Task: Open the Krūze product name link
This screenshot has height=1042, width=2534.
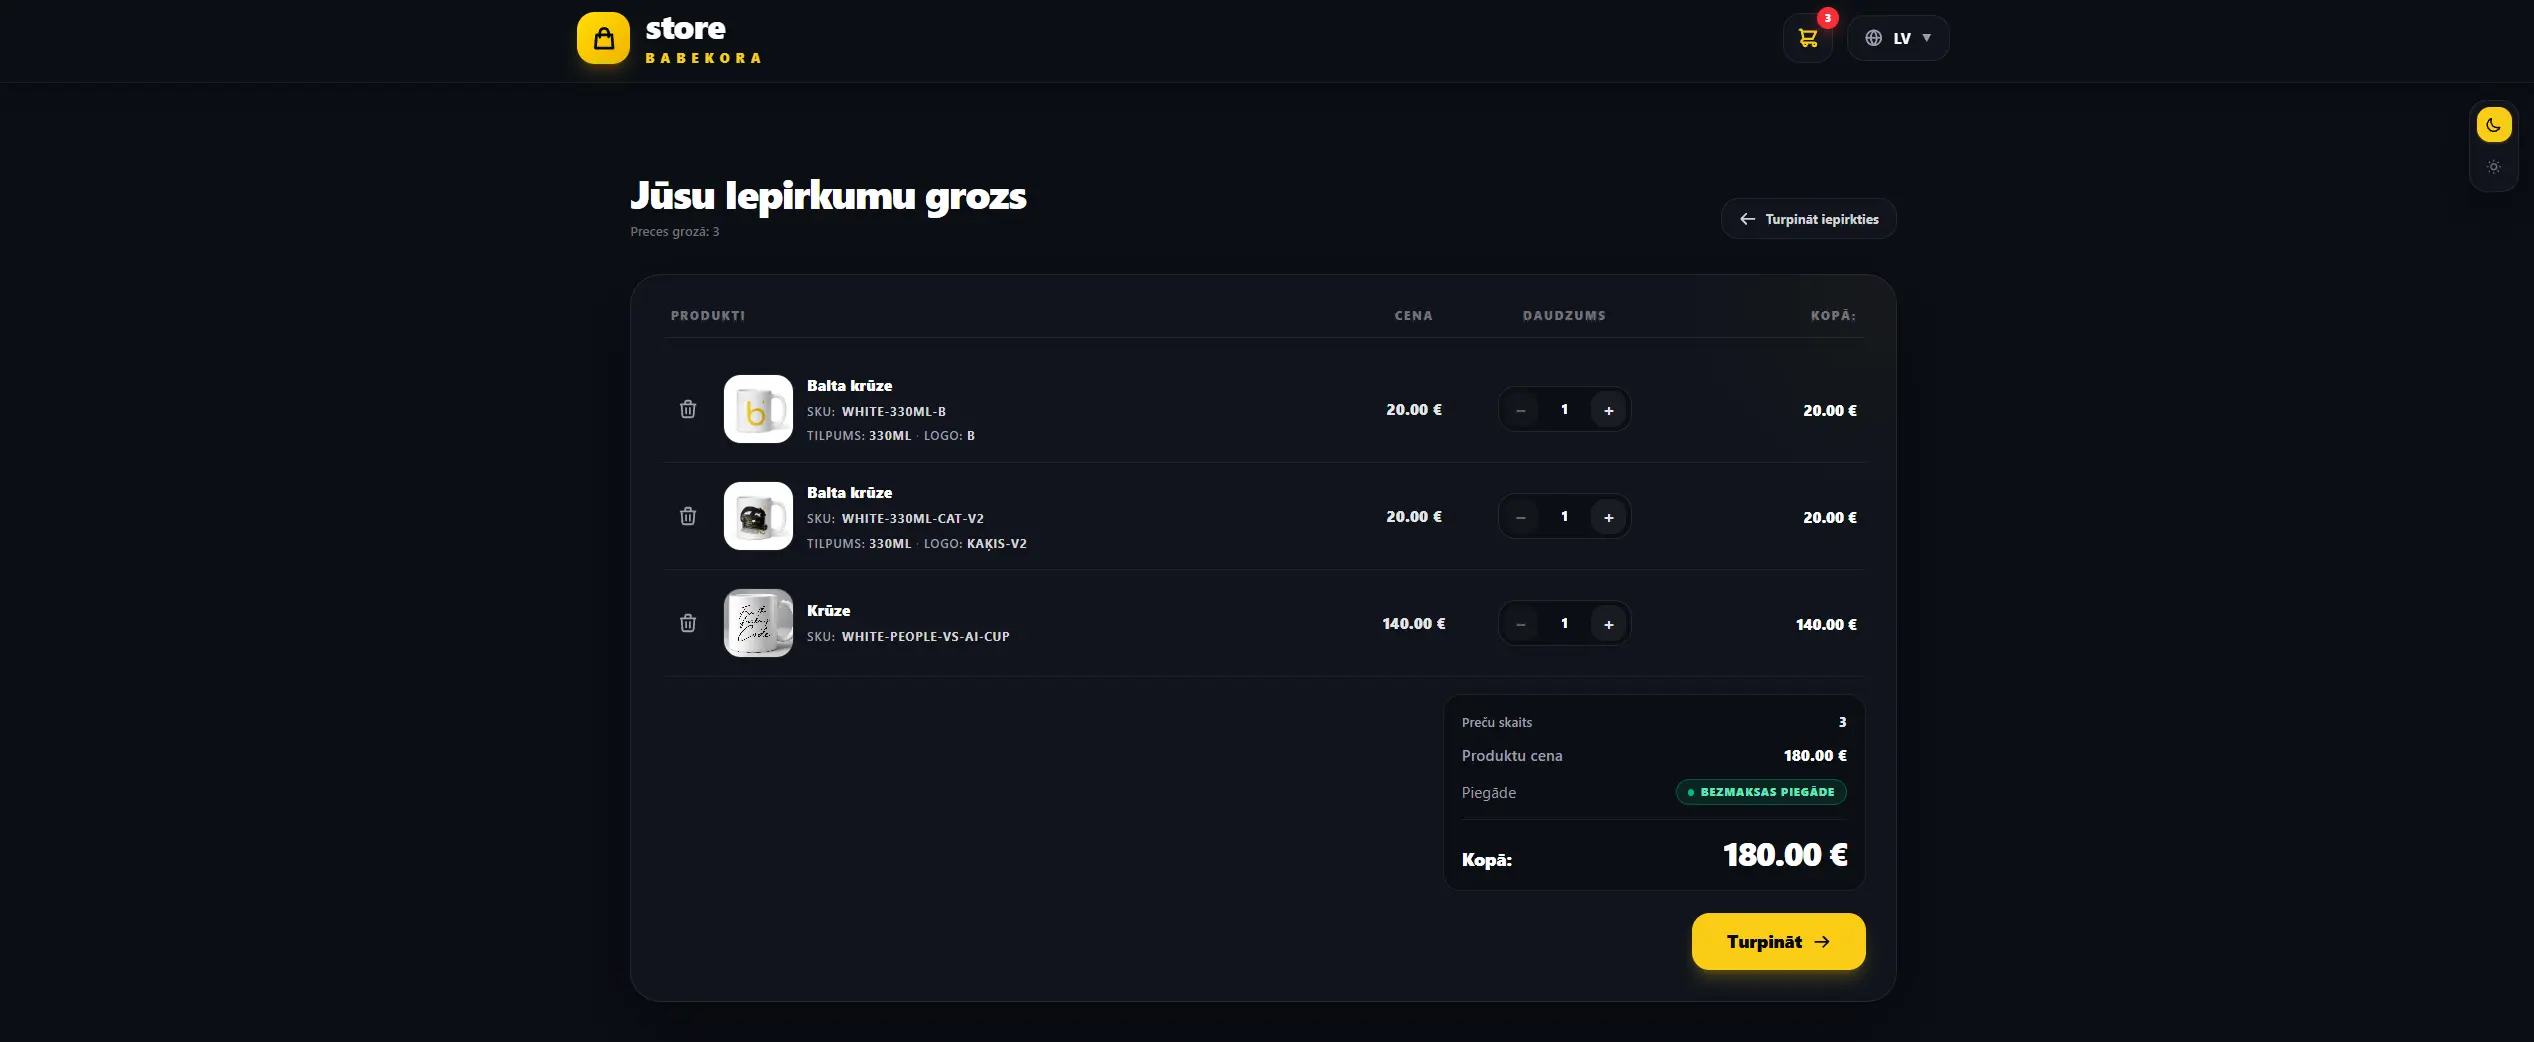Action: click(x=829, y=610)
